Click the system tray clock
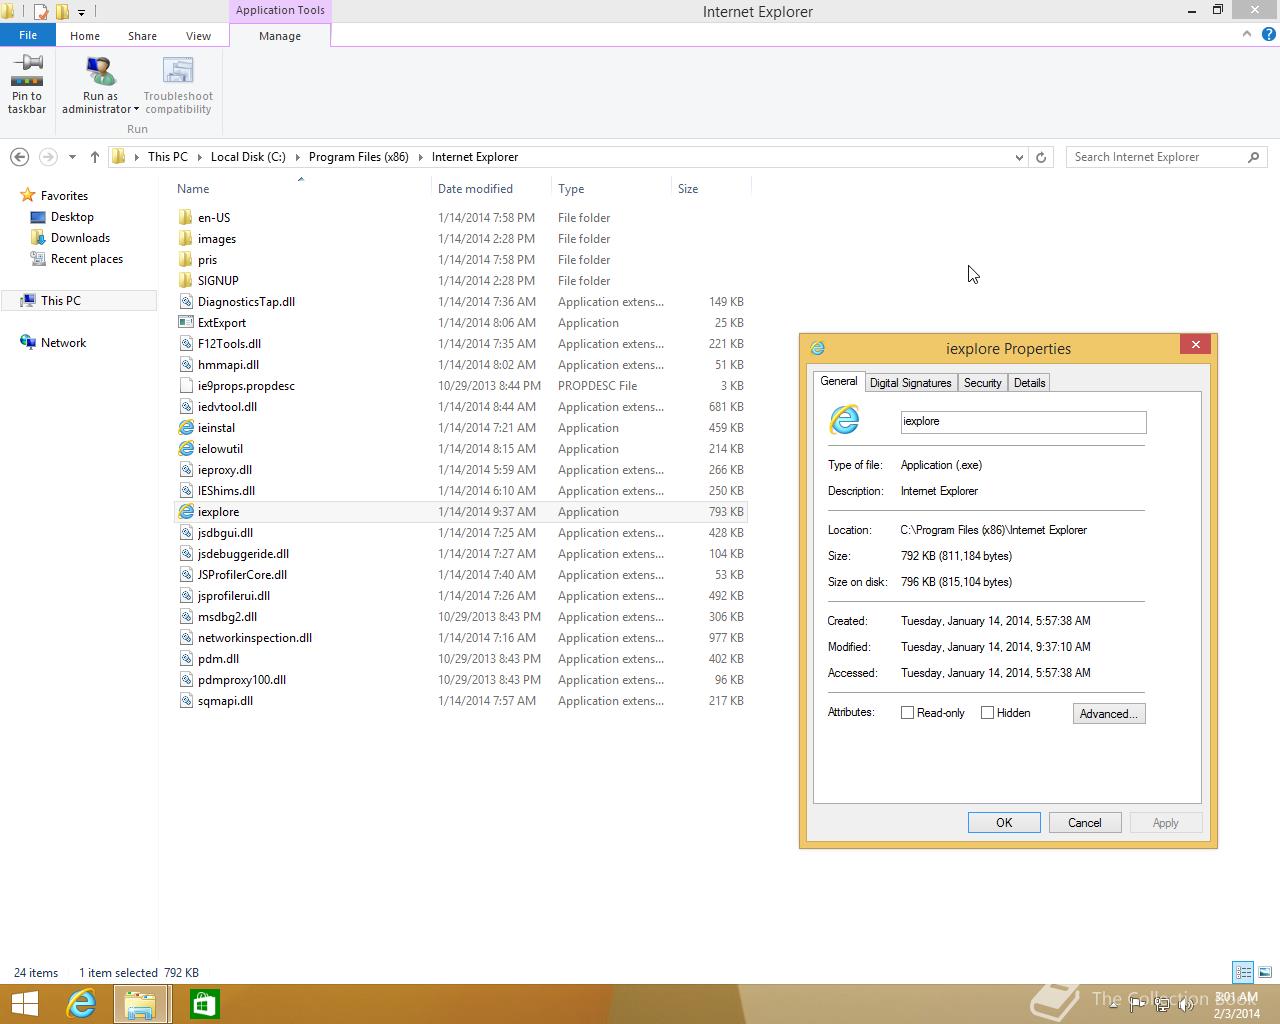Image resolution: width=1280 pixels, height=1024 pixels. click(1236, 1005)
